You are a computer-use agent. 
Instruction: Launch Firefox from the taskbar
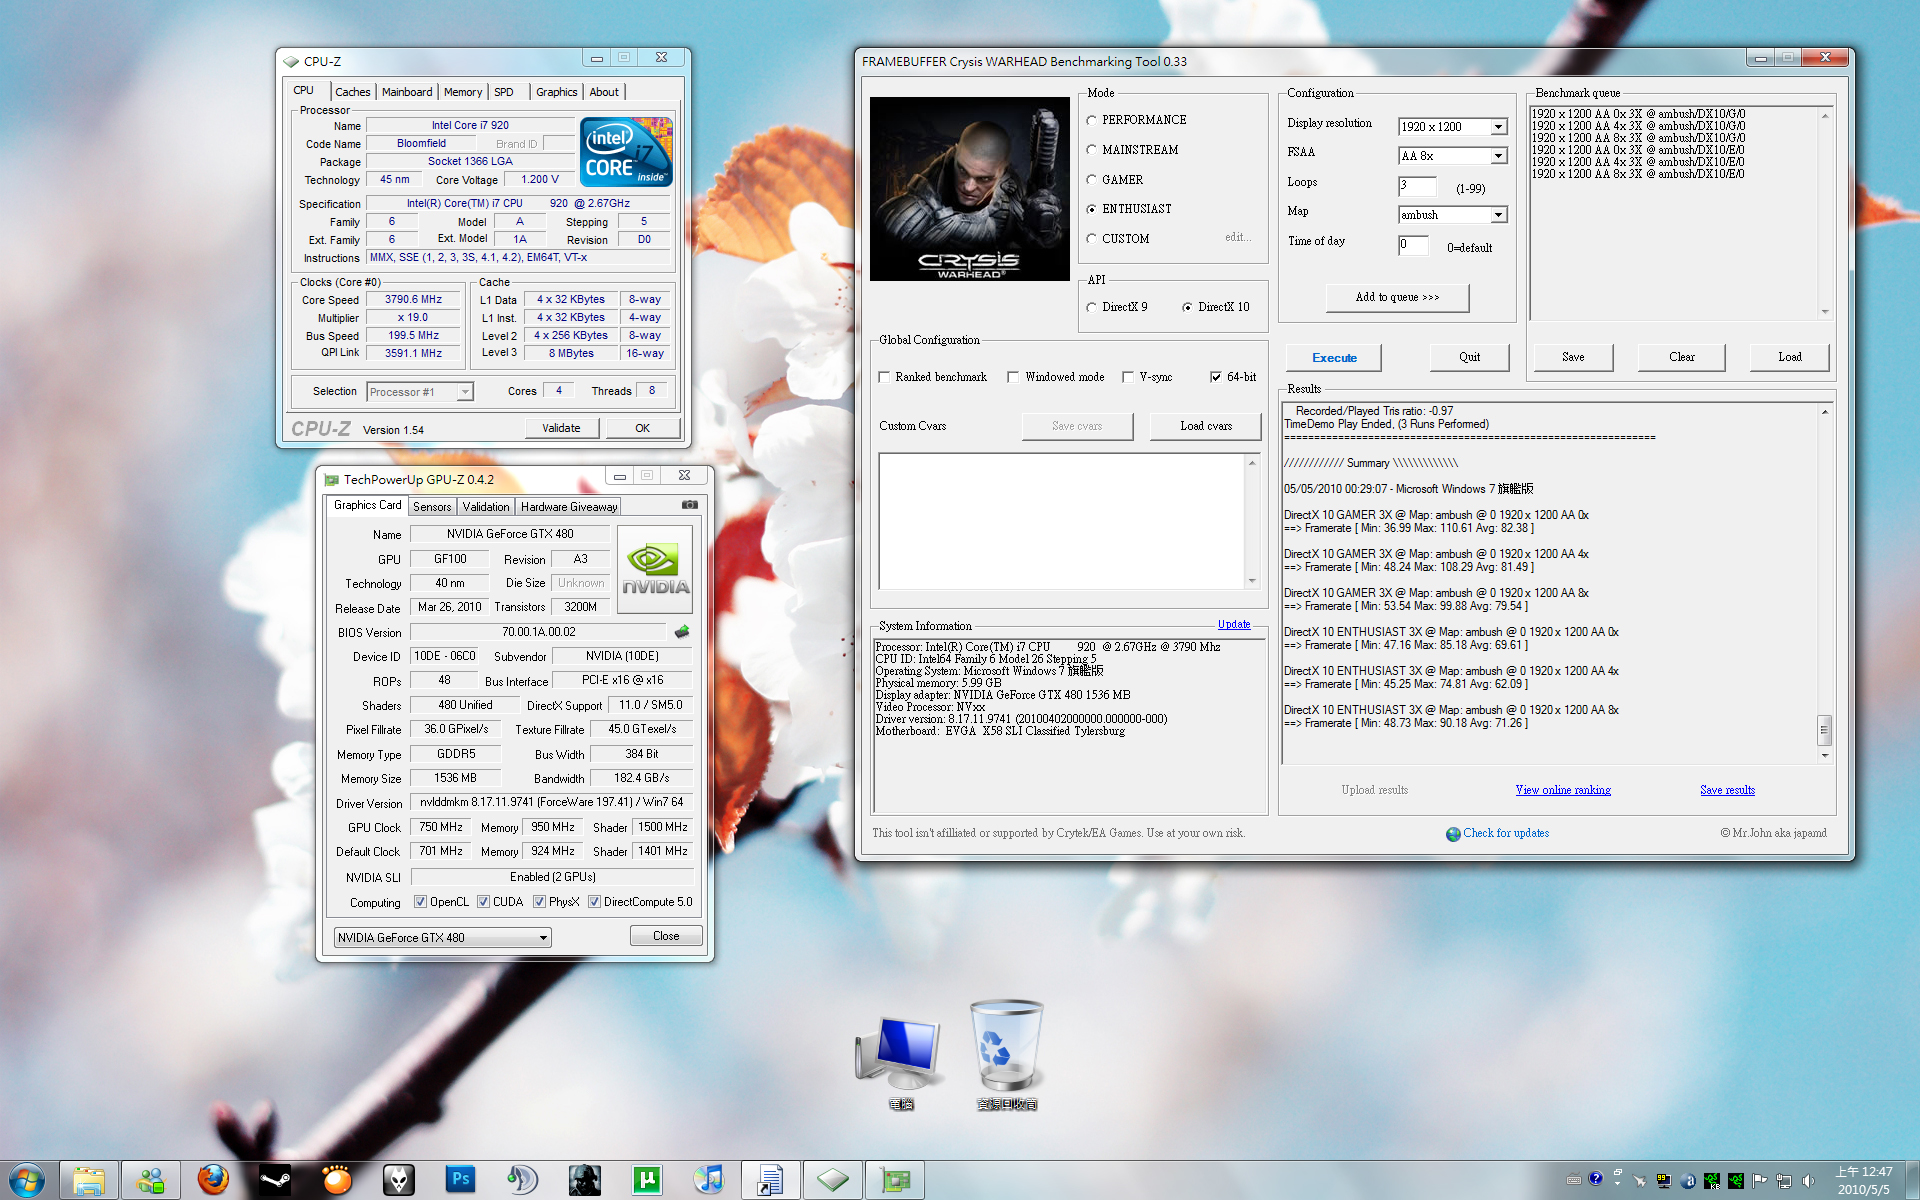tap(213, 1180)
